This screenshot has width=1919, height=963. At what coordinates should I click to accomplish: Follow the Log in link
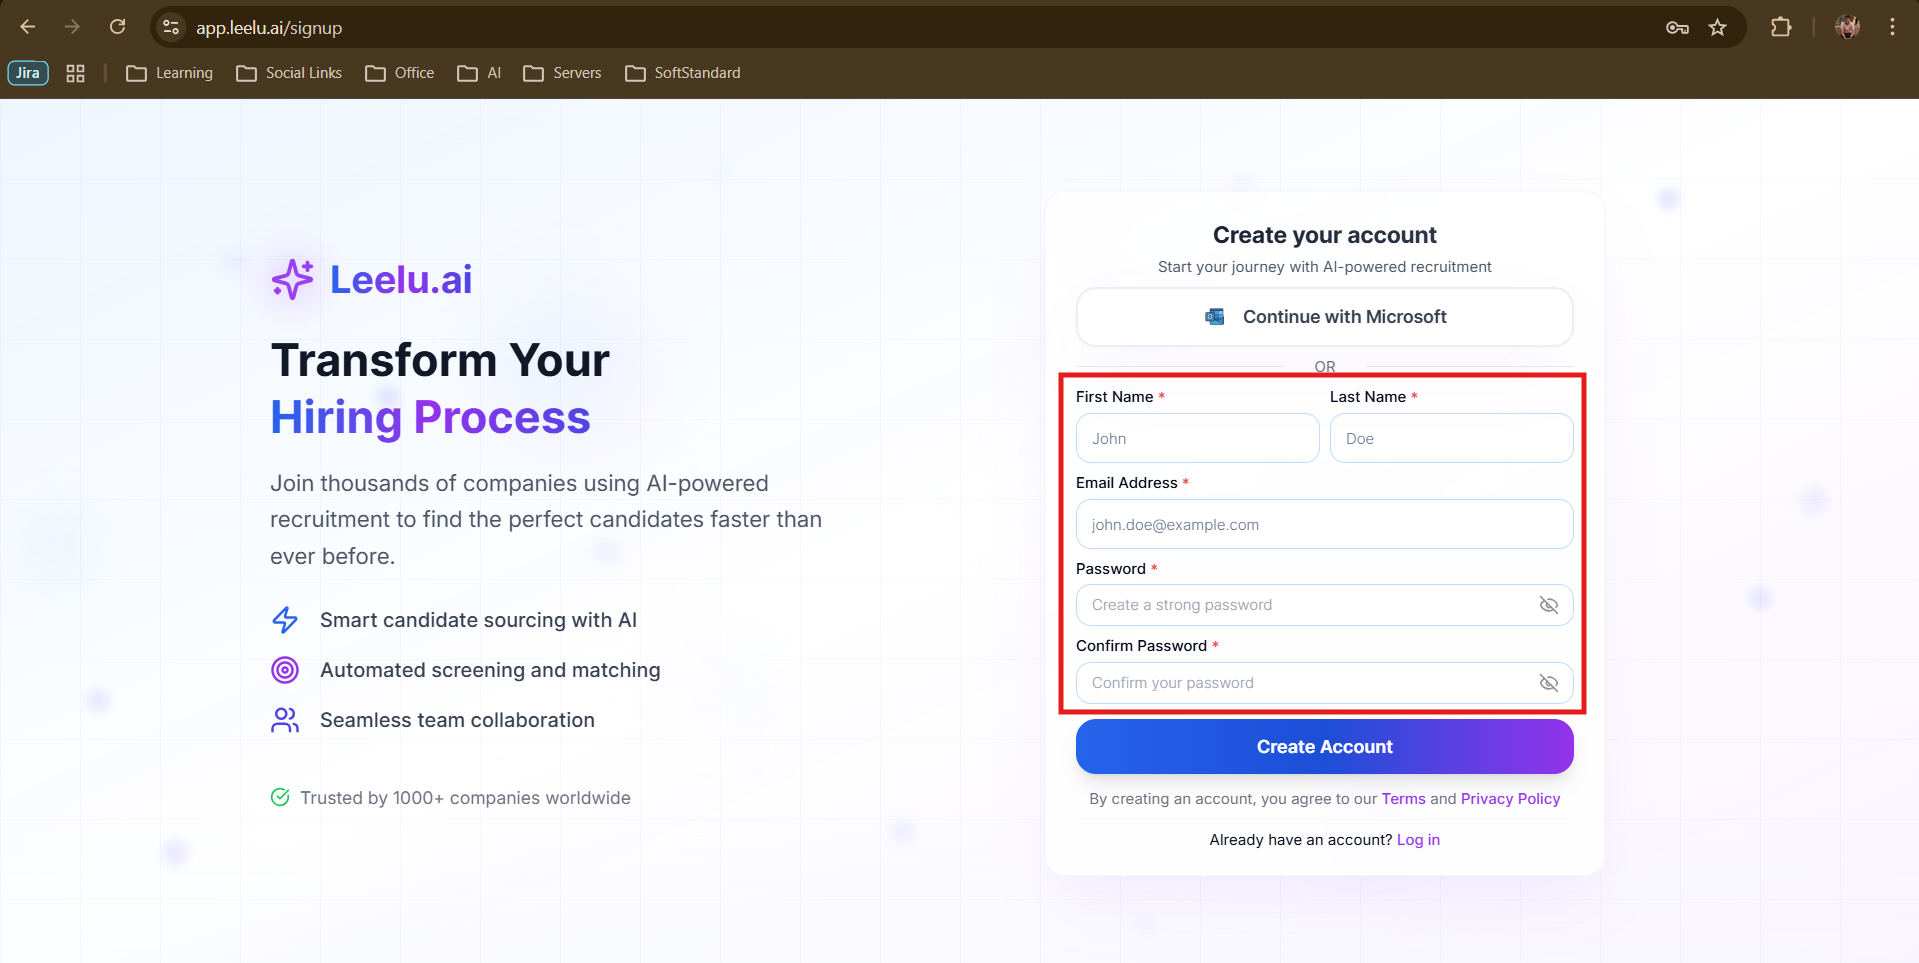1418,840
